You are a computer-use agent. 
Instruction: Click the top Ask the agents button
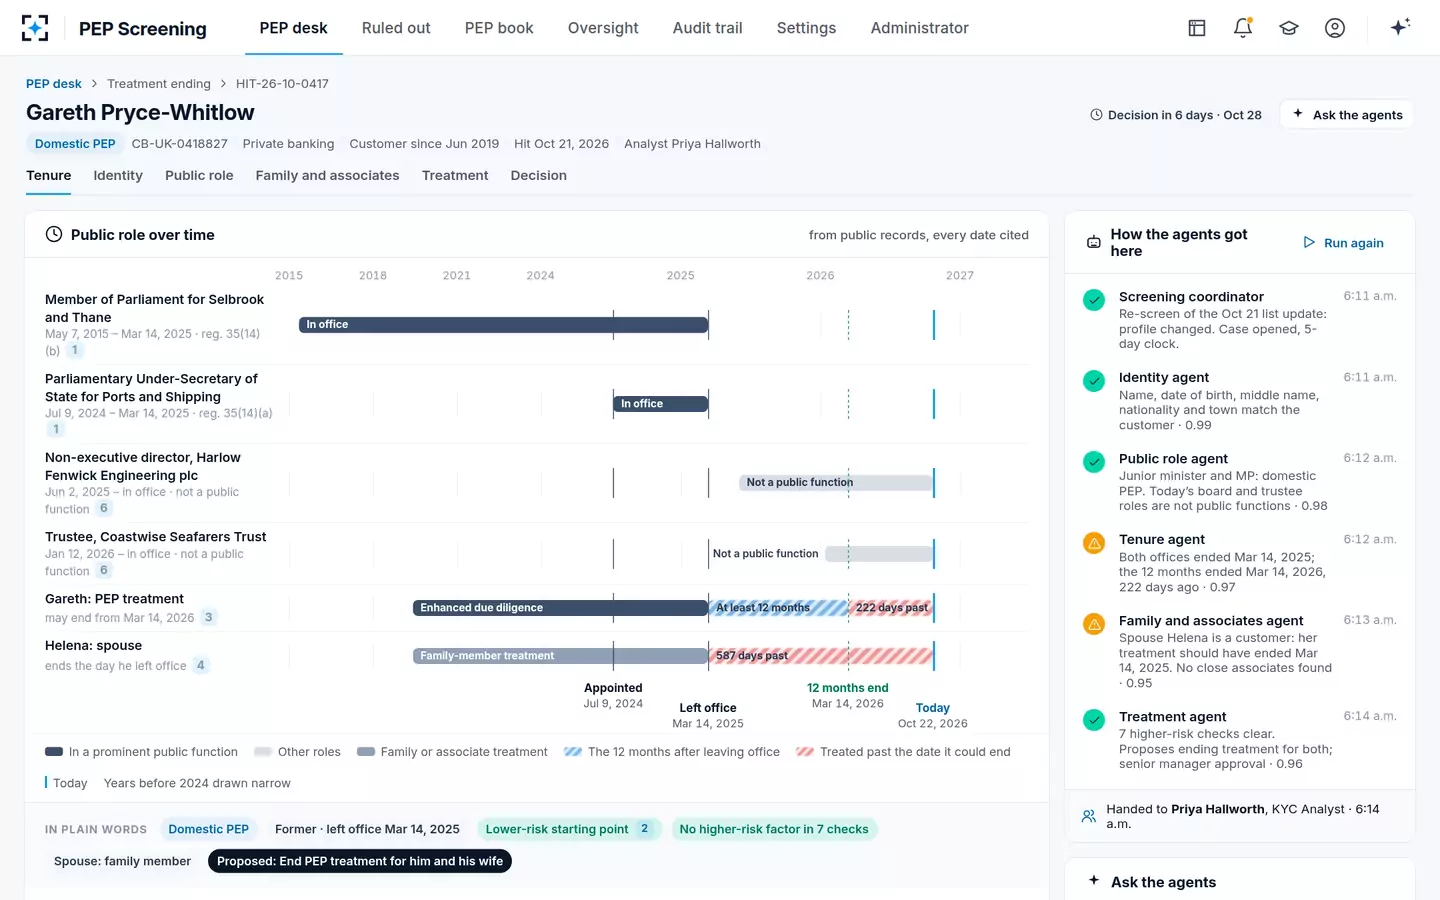(x=1347, y=114)
